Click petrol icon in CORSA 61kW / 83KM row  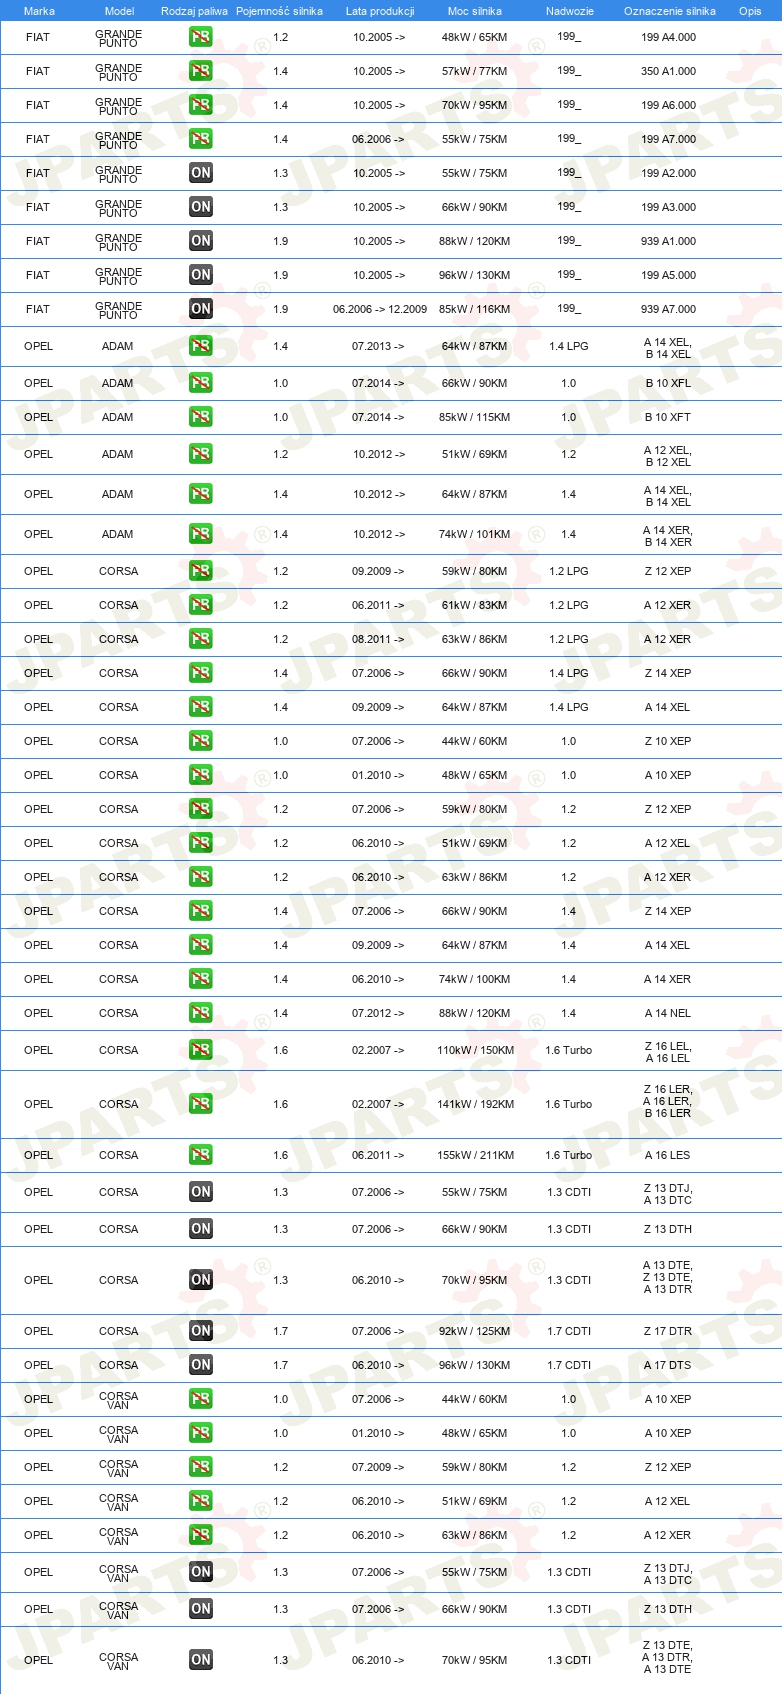pos(201,605)
